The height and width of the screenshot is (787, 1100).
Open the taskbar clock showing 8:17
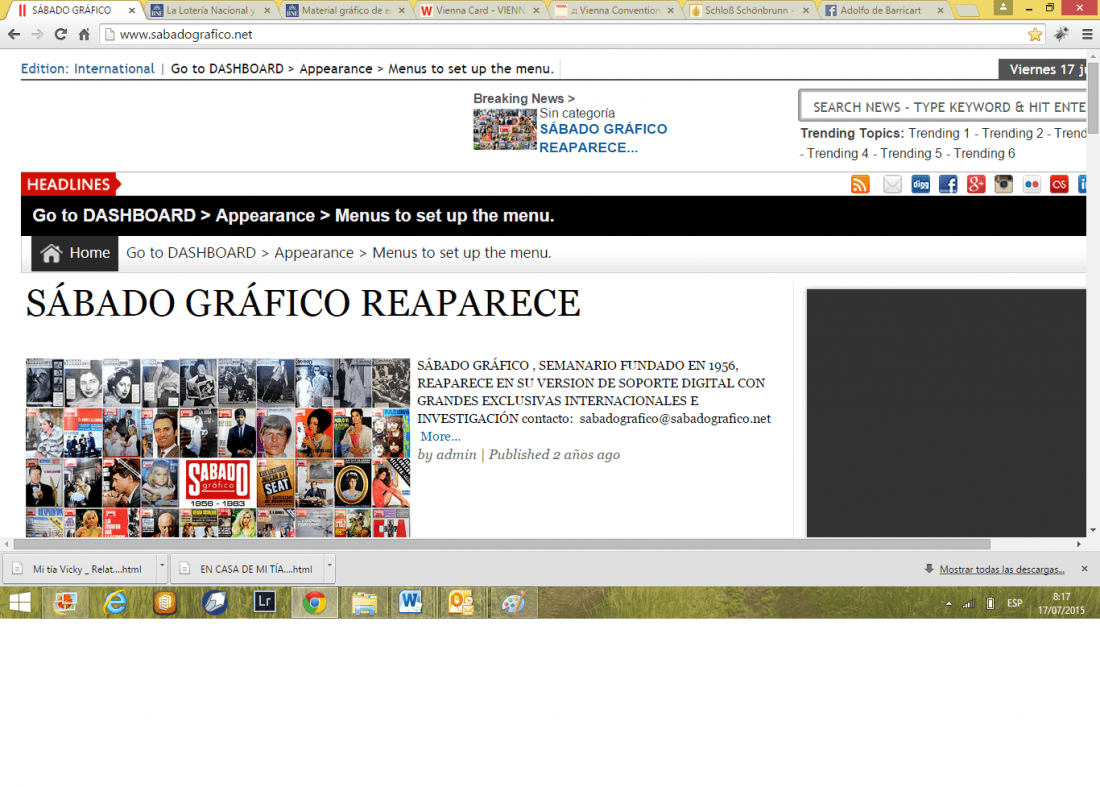coord(1061,603)
